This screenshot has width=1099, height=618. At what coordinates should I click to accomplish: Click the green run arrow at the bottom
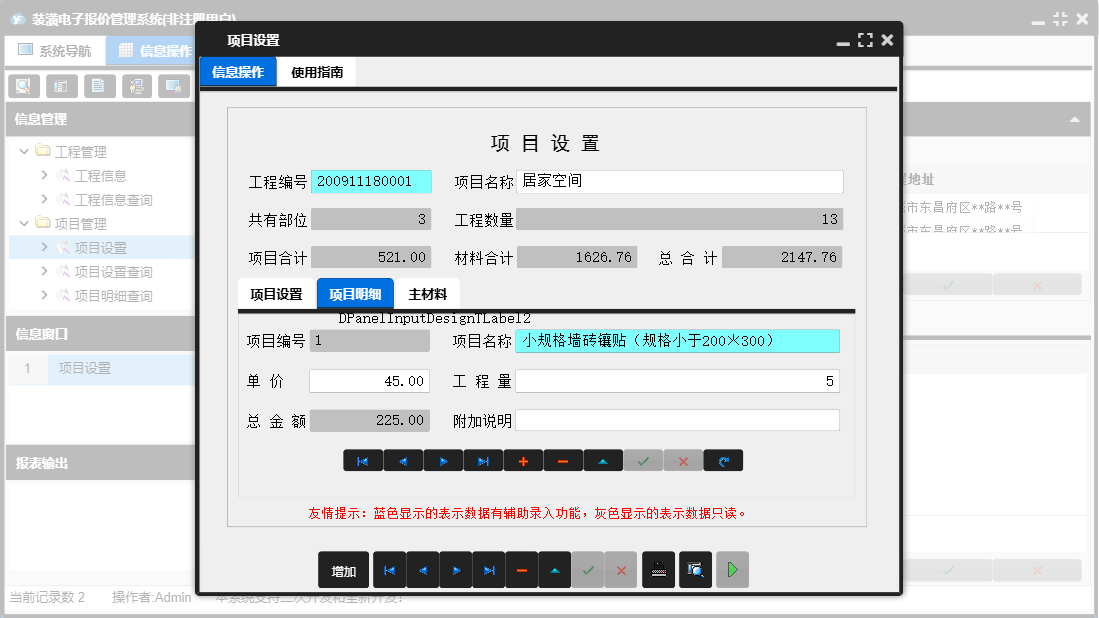(733, 569)
